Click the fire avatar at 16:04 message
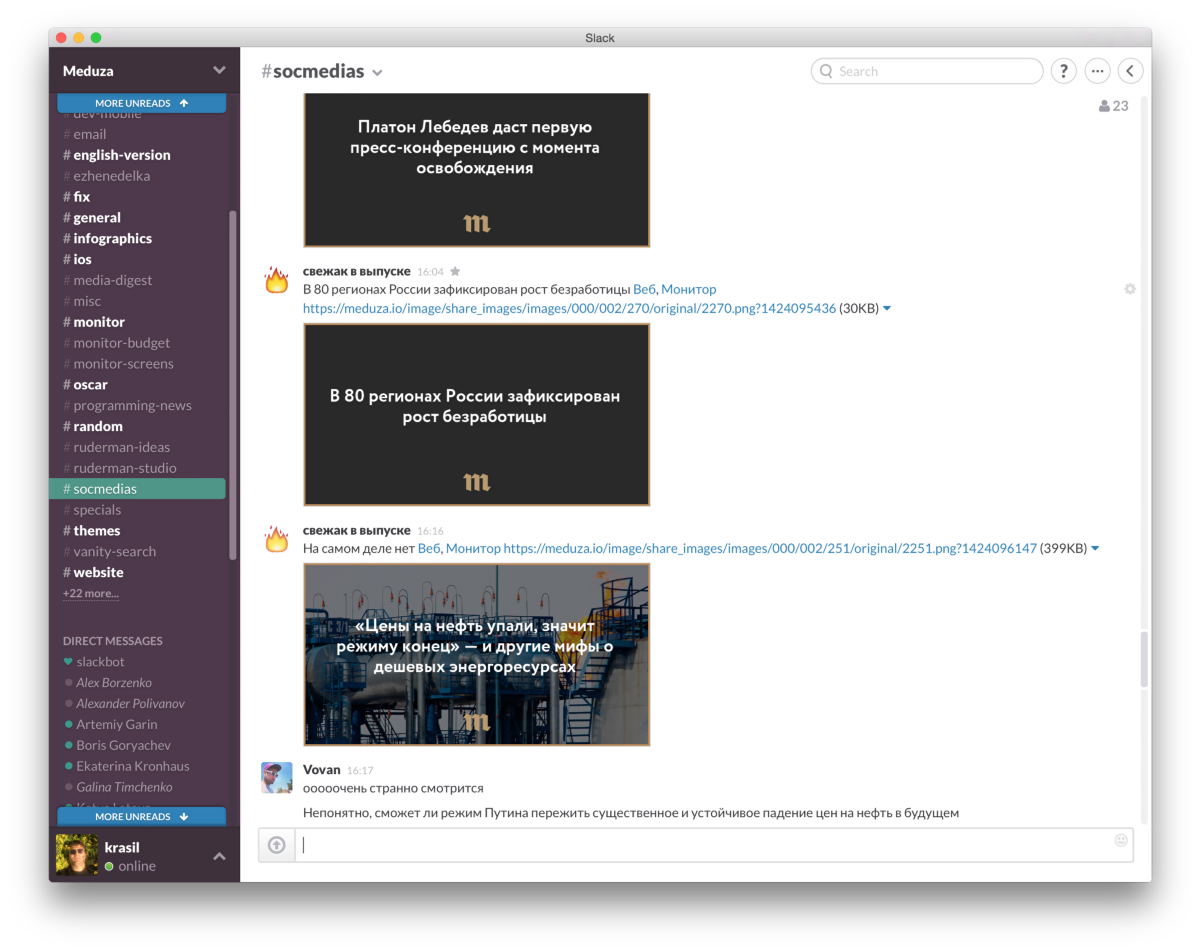 point(277,281)
